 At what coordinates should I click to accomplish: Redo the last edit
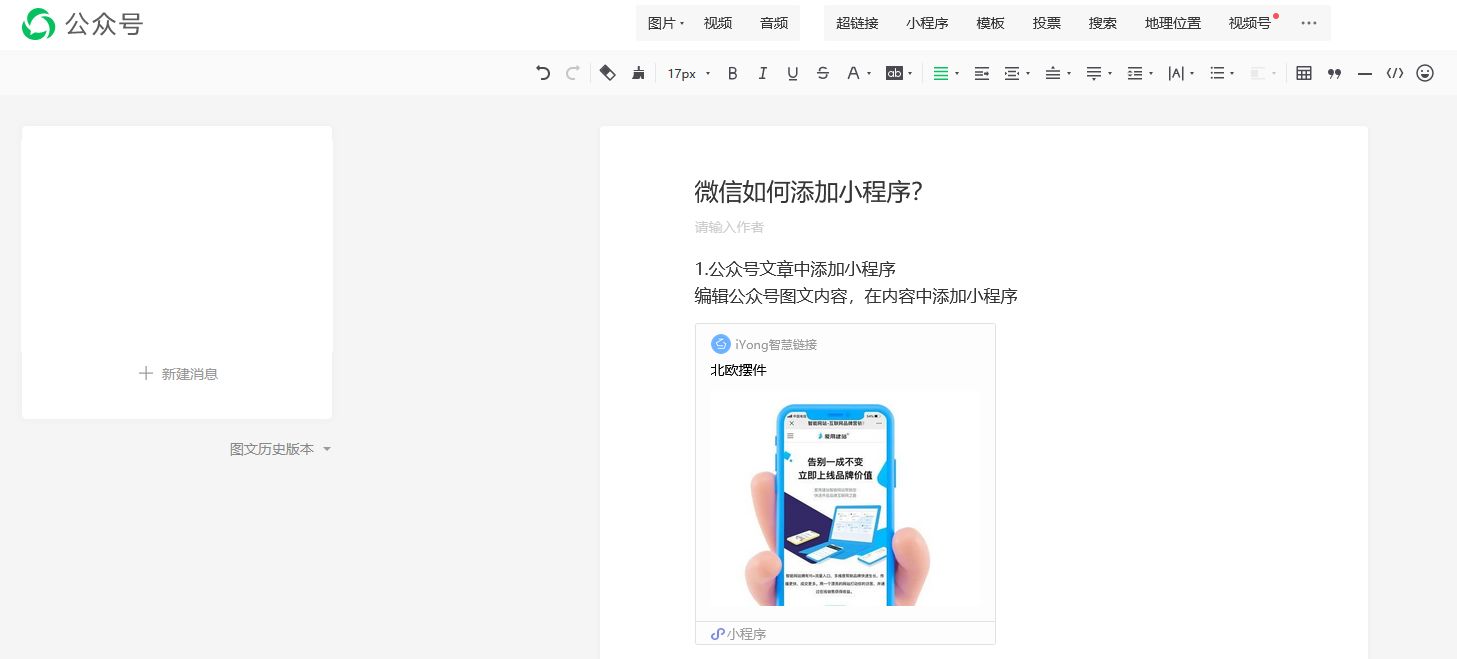pos(572,72)
